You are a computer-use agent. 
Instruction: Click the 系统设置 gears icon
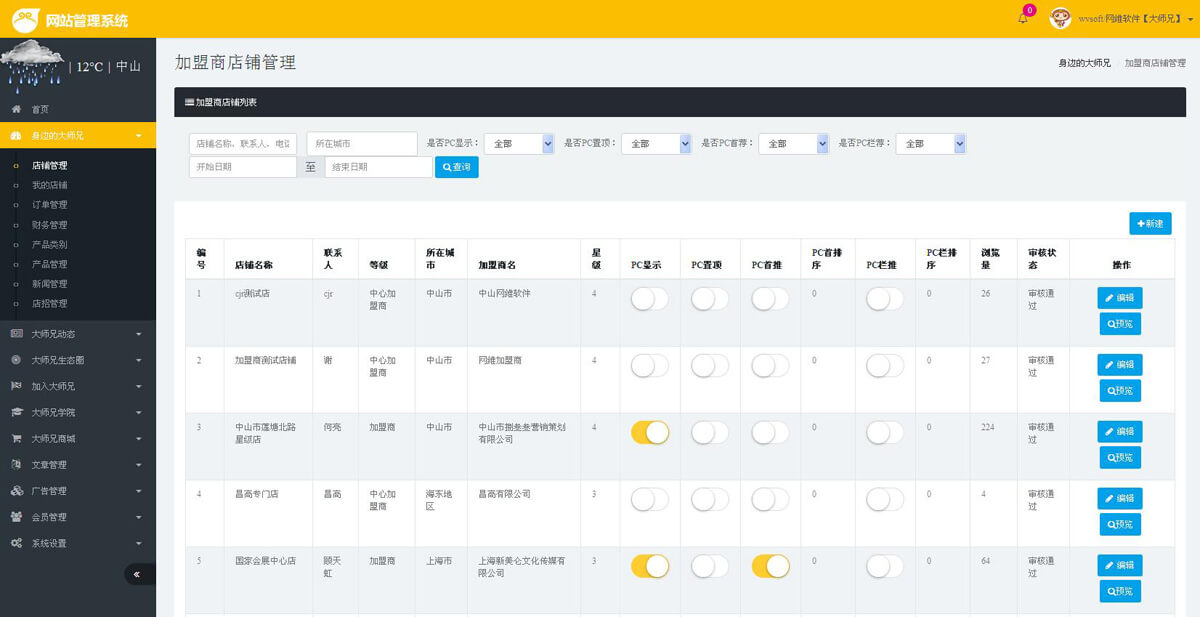click(16, 543)
